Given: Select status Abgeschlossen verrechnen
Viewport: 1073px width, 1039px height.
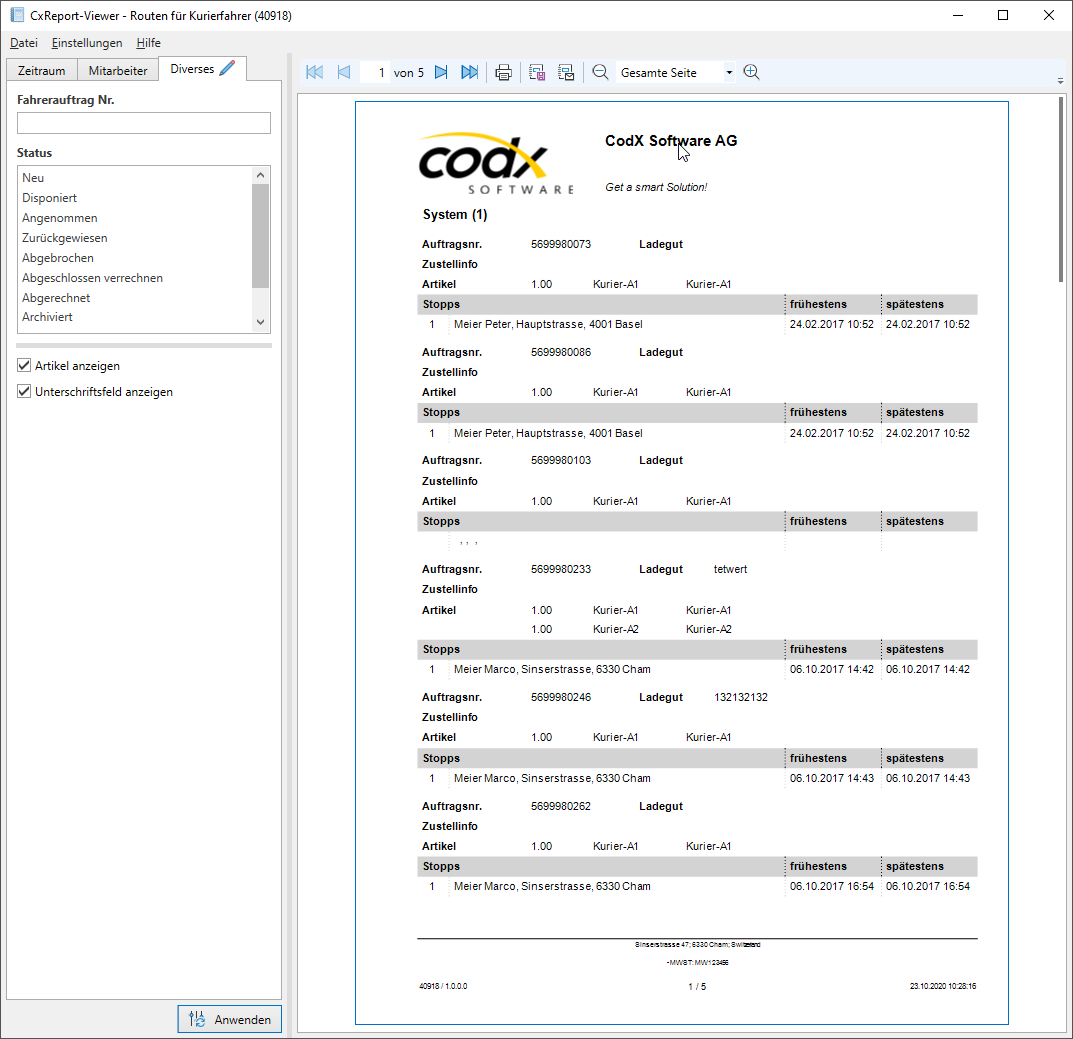Looking at the screenshot, I should click(135, 278).
